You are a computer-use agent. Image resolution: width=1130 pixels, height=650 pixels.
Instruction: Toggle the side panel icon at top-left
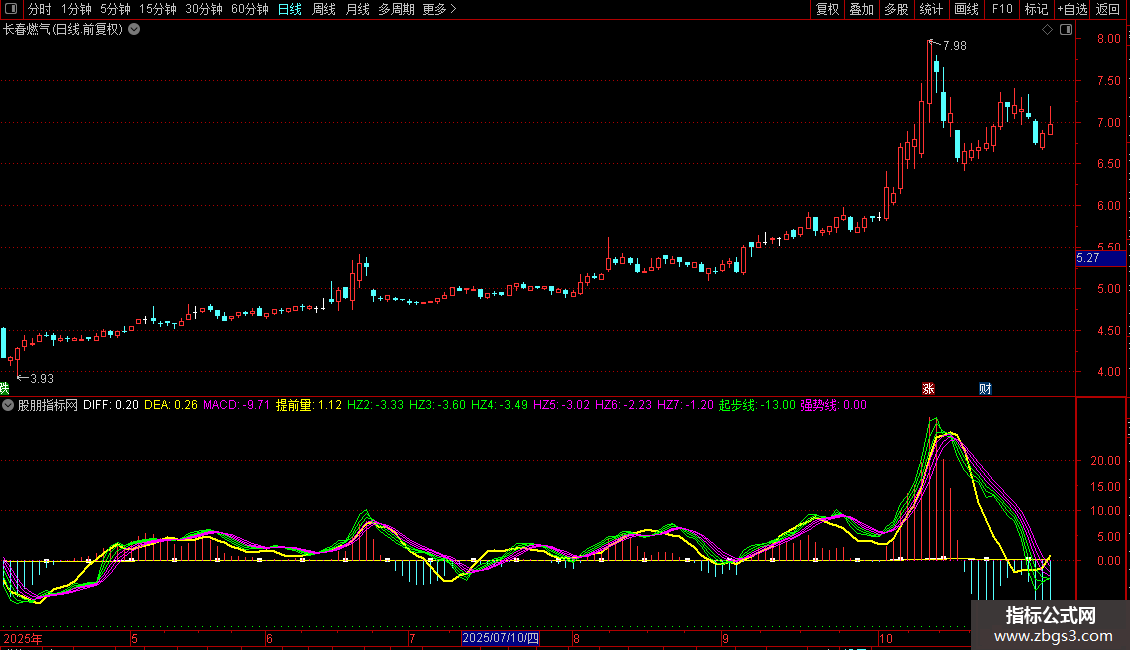coord(11,9)
